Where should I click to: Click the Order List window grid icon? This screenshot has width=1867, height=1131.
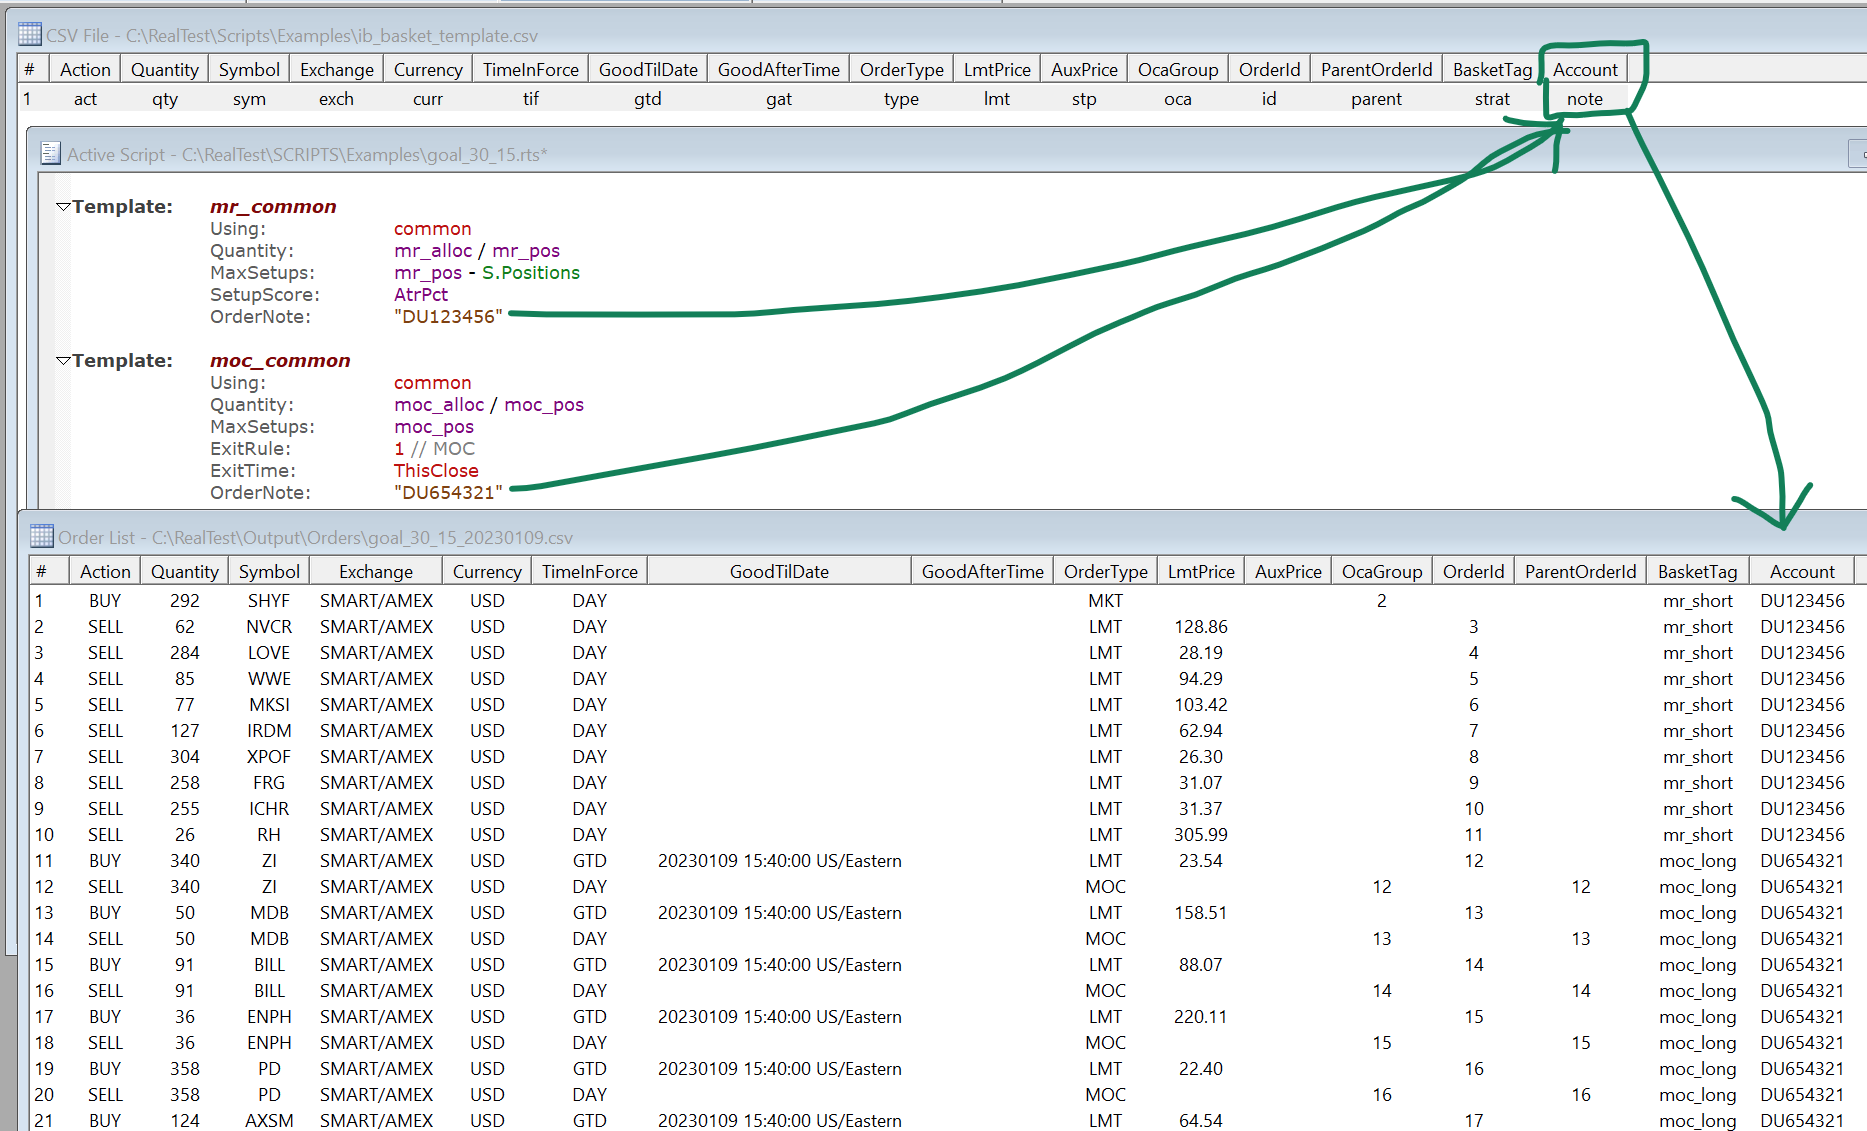click(x=41, y=537)
